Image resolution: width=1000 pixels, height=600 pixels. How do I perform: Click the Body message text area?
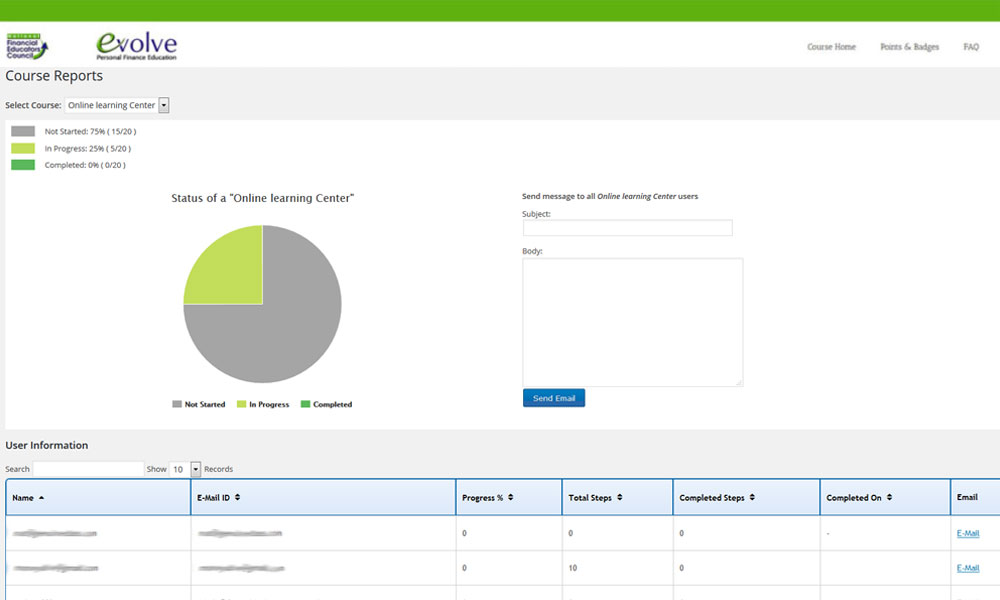coord(633,322)
